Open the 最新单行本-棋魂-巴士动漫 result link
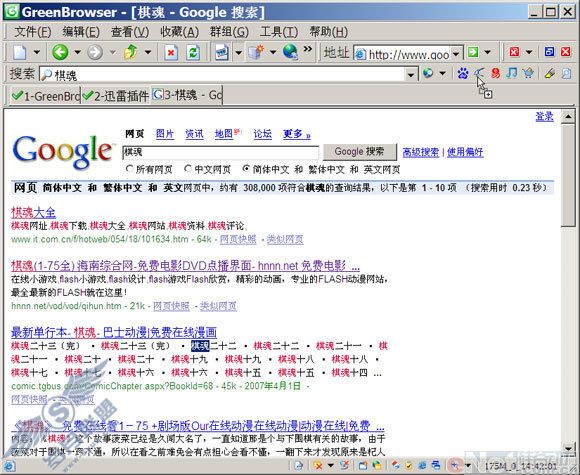 point(114,332)
